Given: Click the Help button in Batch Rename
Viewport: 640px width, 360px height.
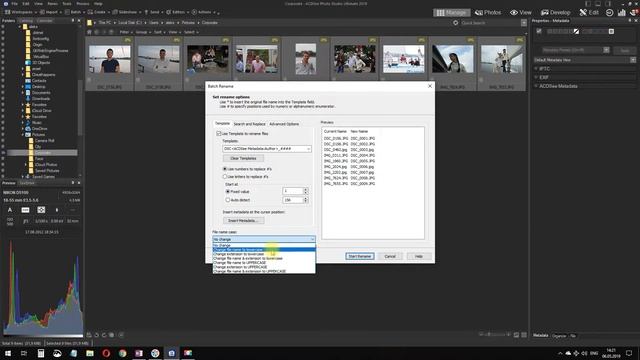Looking at the screenshot, I should coord(418,256).
